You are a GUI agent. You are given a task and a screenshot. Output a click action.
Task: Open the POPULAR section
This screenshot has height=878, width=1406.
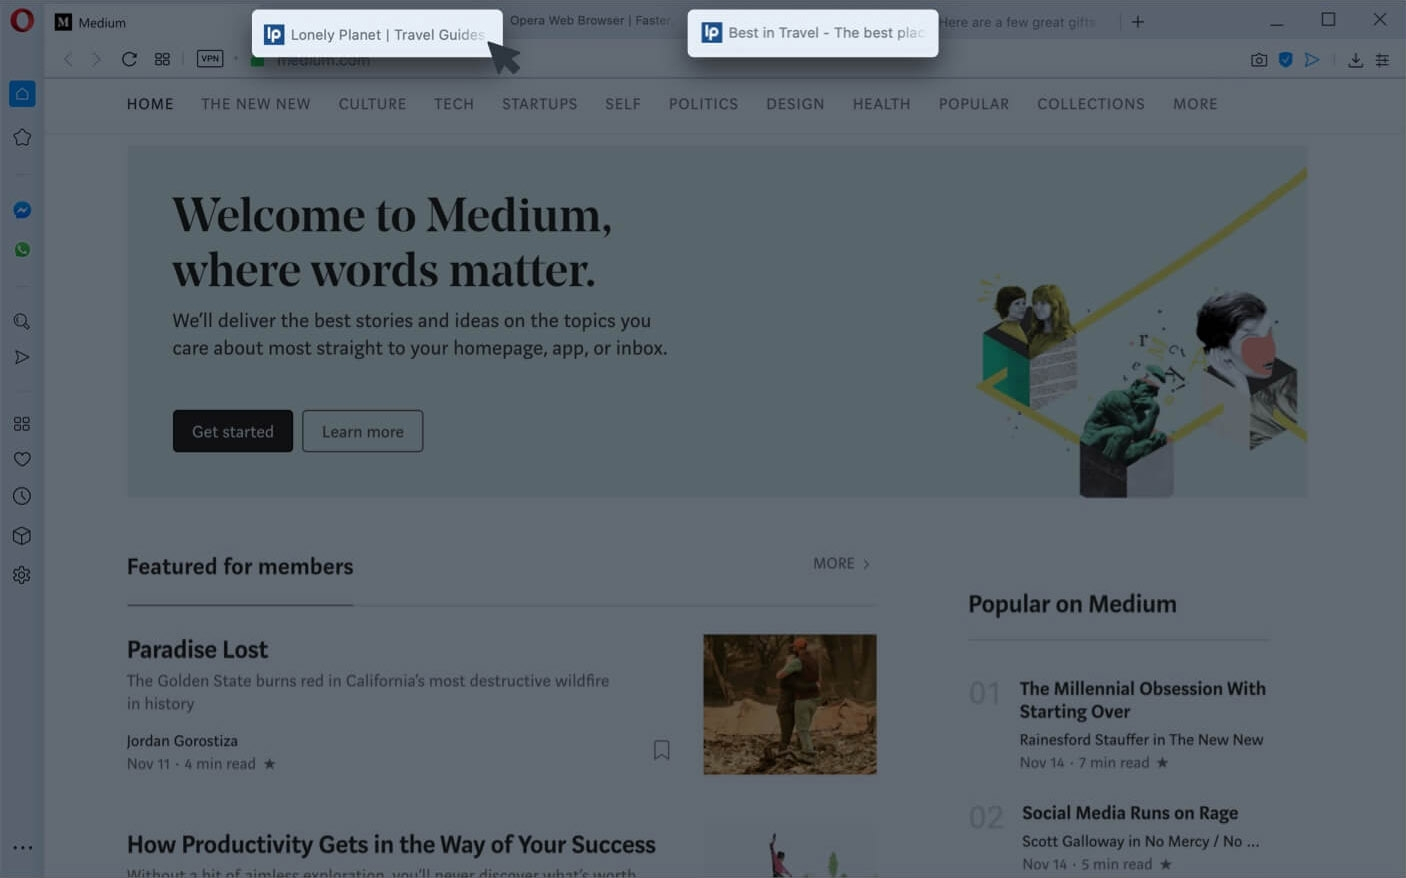coord(974,104)
